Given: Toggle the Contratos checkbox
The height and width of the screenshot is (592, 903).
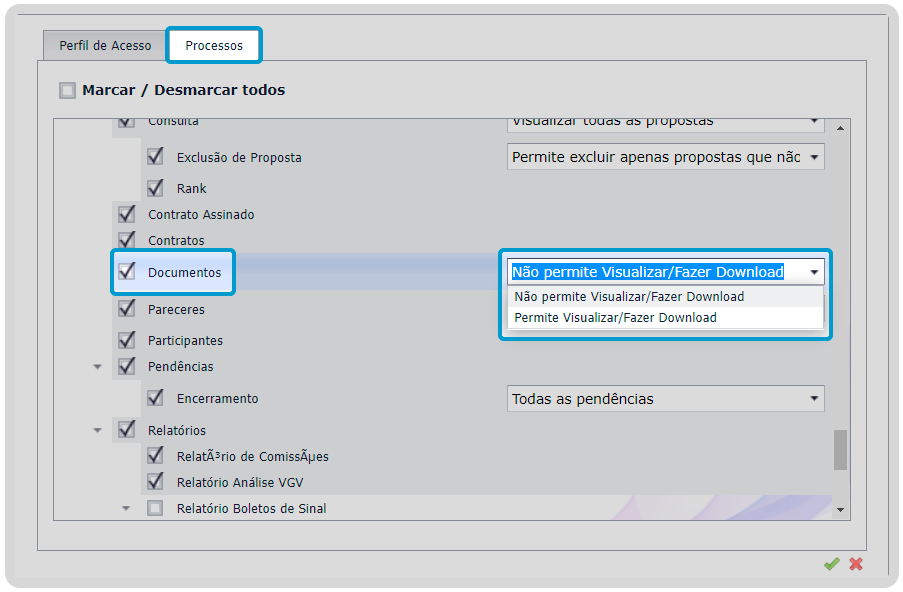Looking at the screenshot, I should pyautogui.click(x=127, y=240).
